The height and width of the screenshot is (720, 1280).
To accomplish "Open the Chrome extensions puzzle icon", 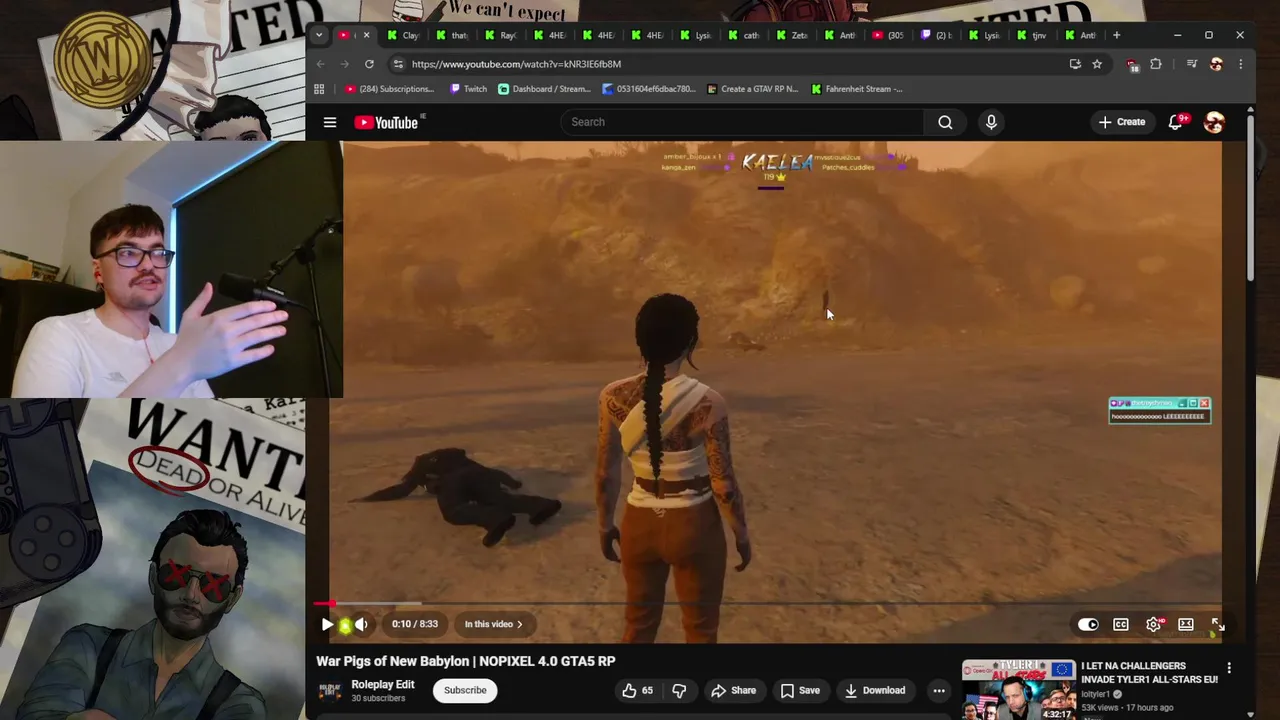I will coord(1156,64).
